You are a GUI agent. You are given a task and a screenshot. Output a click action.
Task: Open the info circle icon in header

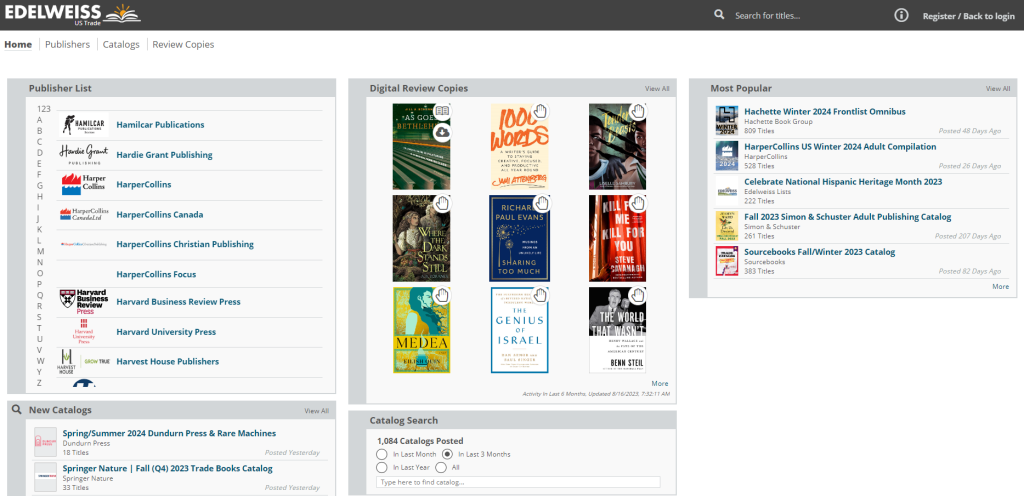click(x=901, y=15)
